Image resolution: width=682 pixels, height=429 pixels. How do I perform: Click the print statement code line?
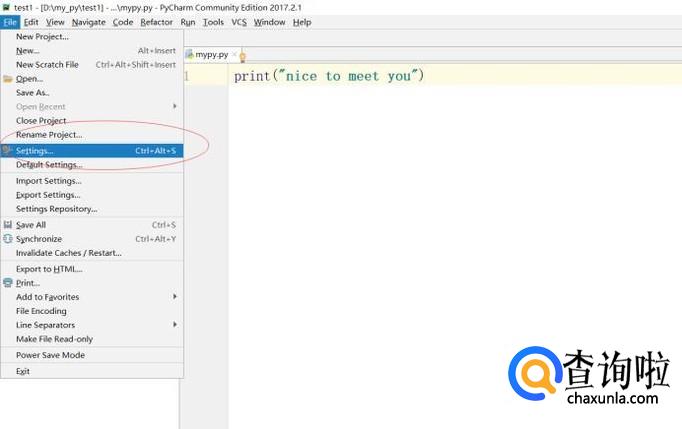click(x=329, y=76)
